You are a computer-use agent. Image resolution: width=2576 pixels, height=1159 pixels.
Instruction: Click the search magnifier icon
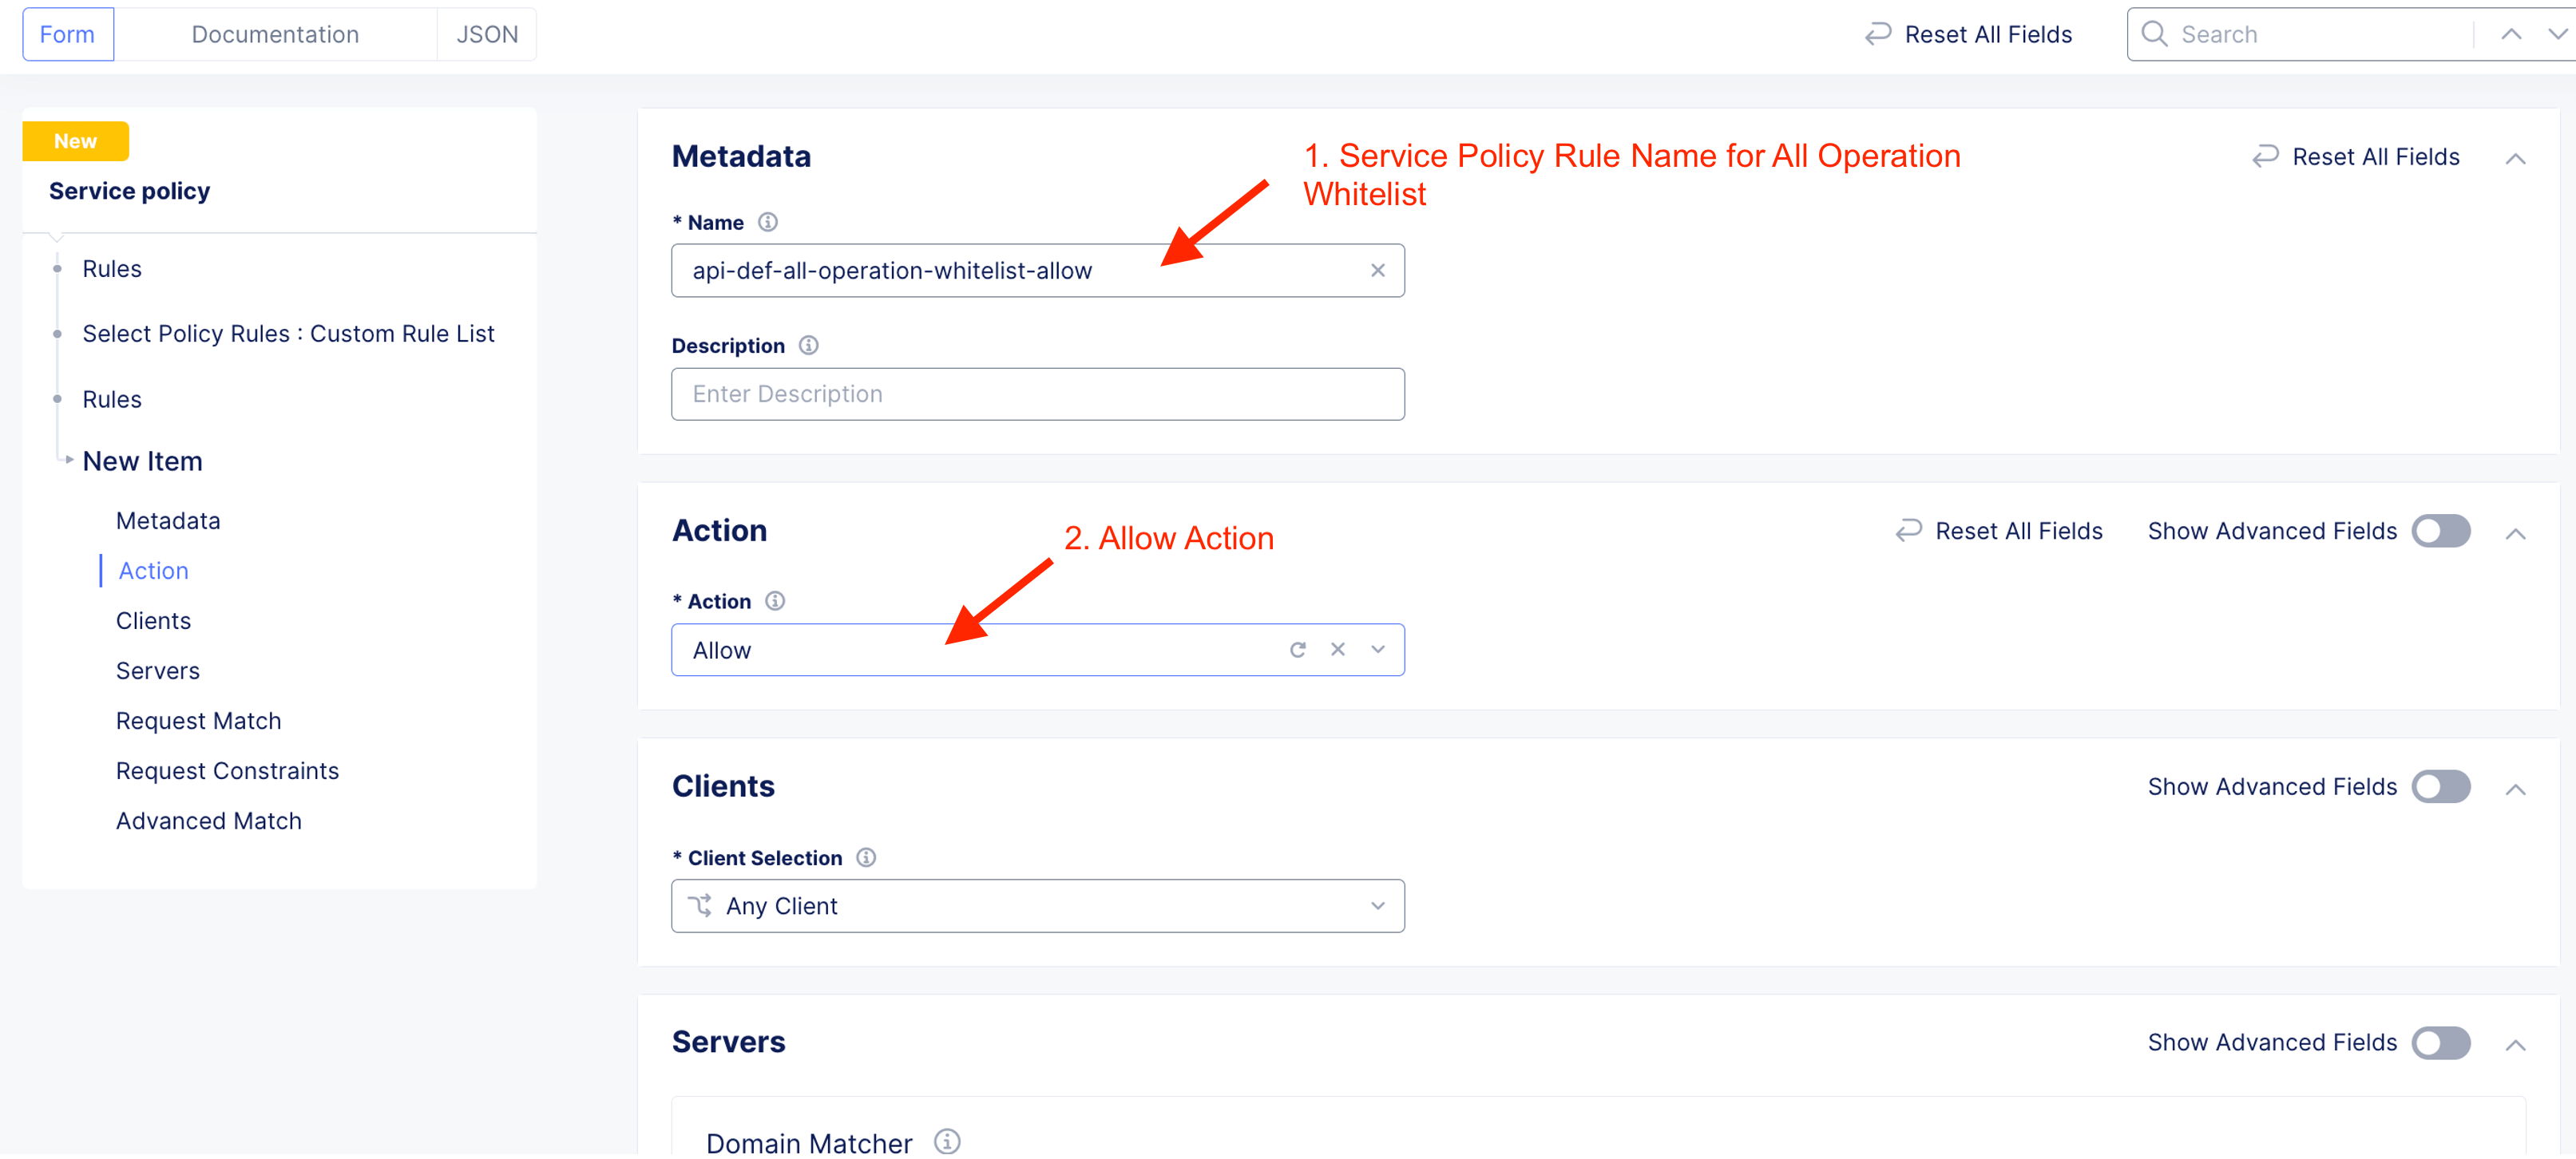coord(2154,34)
